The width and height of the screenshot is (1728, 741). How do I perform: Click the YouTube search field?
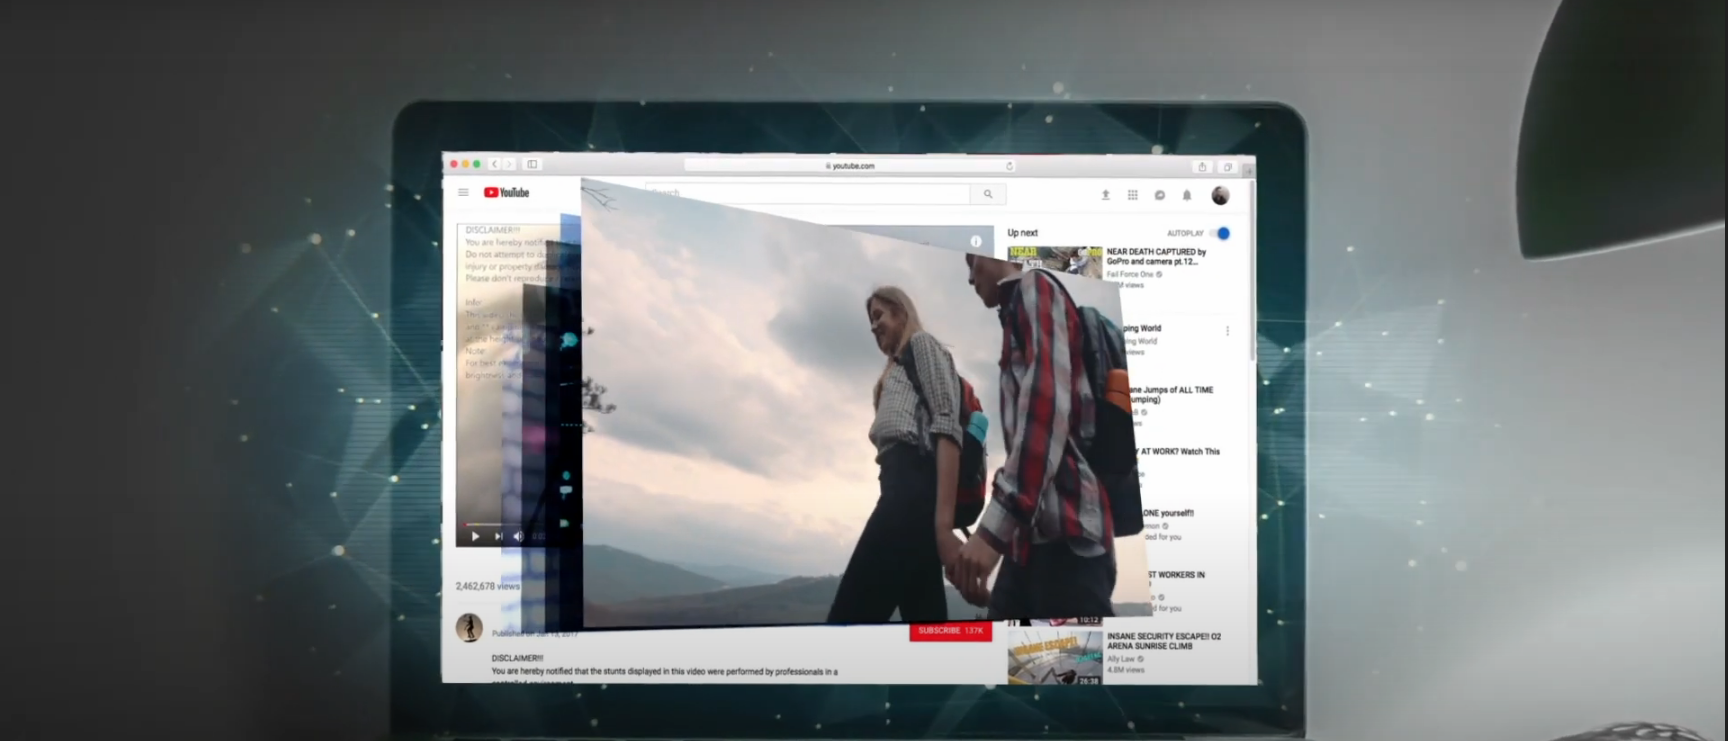click(808, 193)
